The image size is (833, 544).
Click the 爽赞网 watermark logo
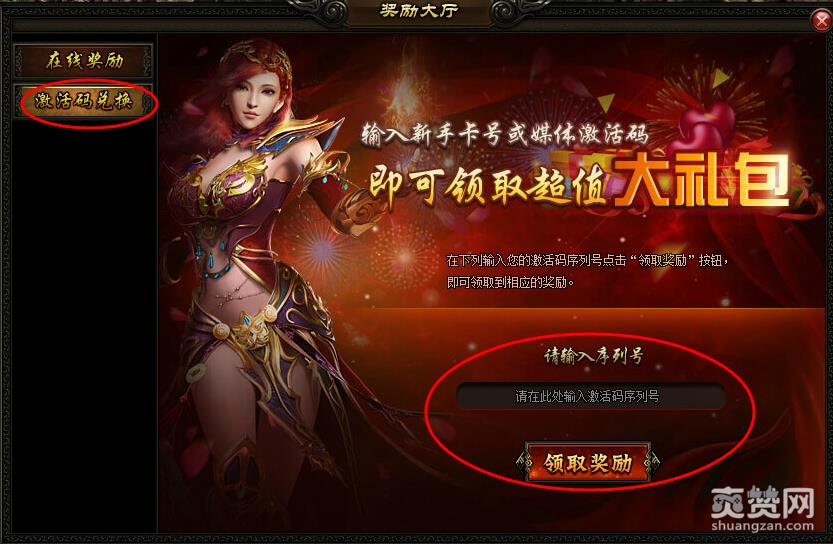coord(763,502)
